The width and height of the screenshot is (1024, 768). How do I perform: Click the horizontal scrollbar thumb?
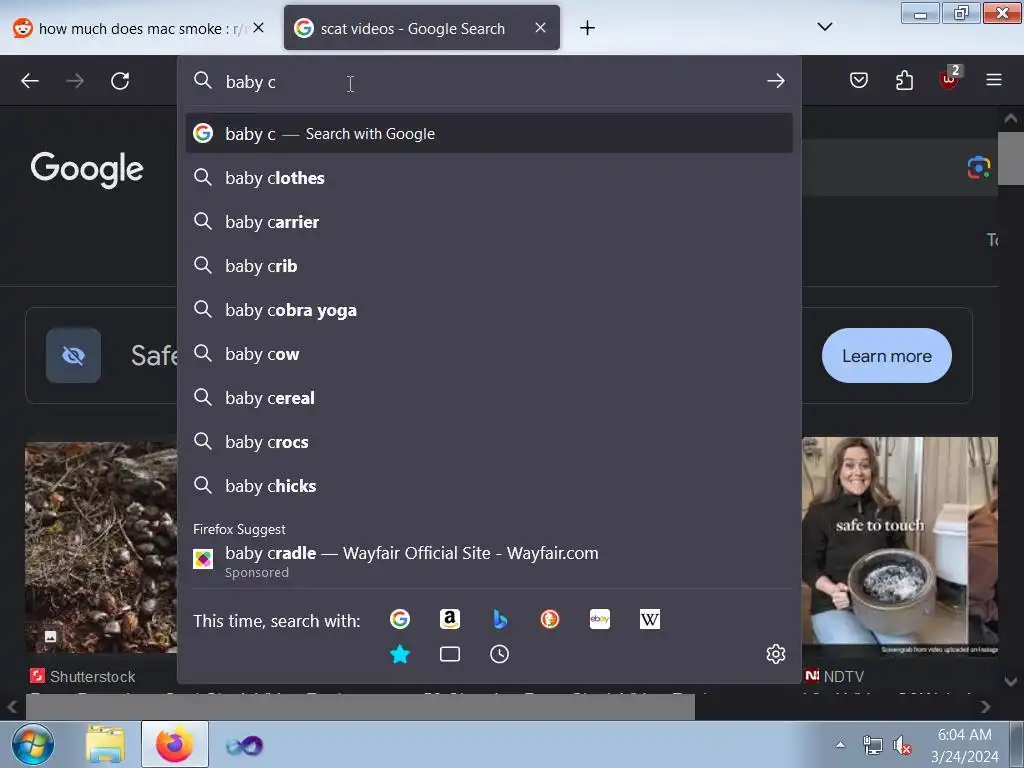tap(360, 707)
